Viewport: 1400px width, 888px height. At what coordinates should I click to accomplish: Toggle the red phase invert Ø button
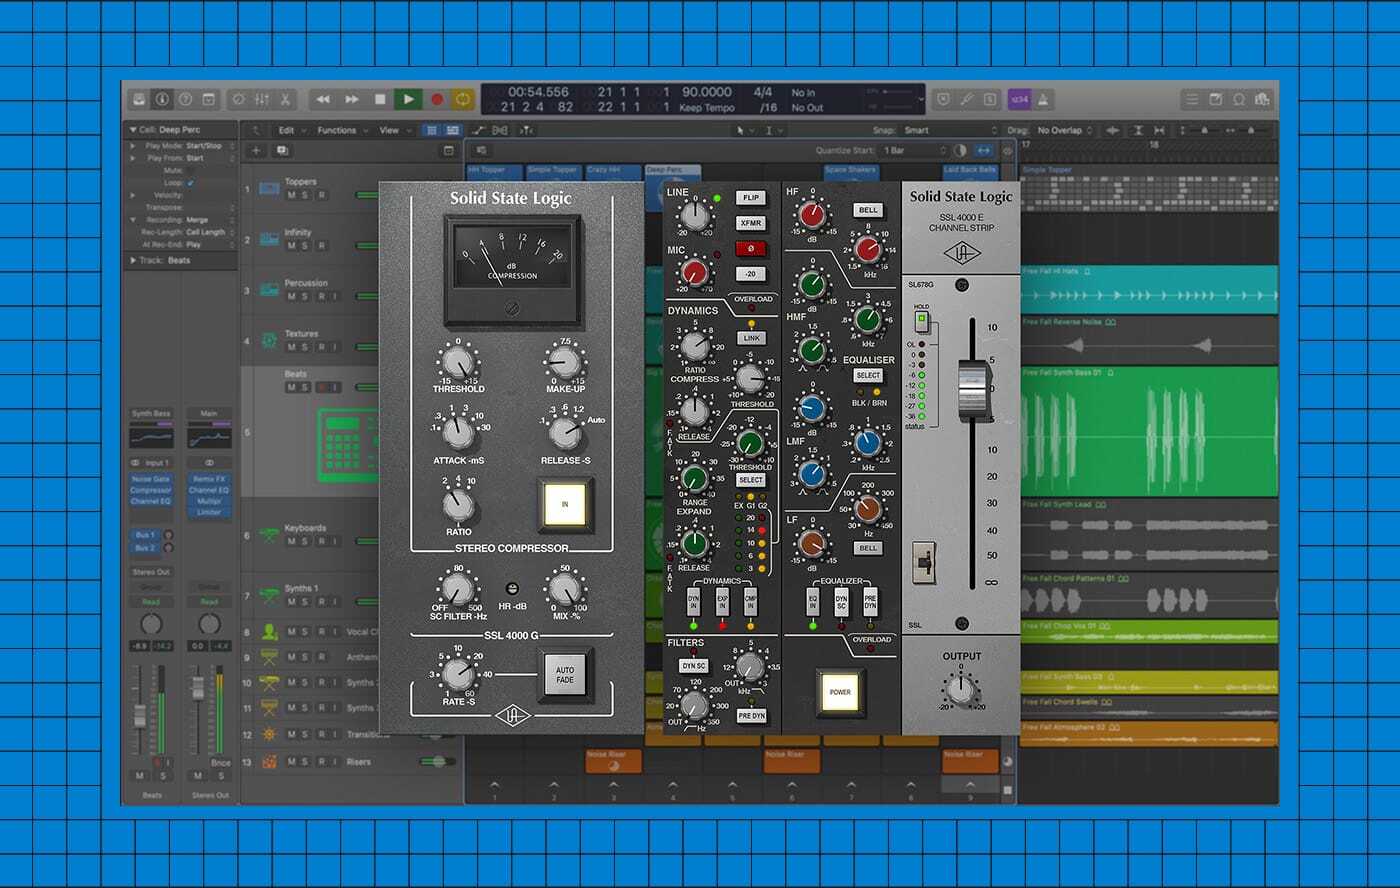pyautogui.click(x=751, y=248)
